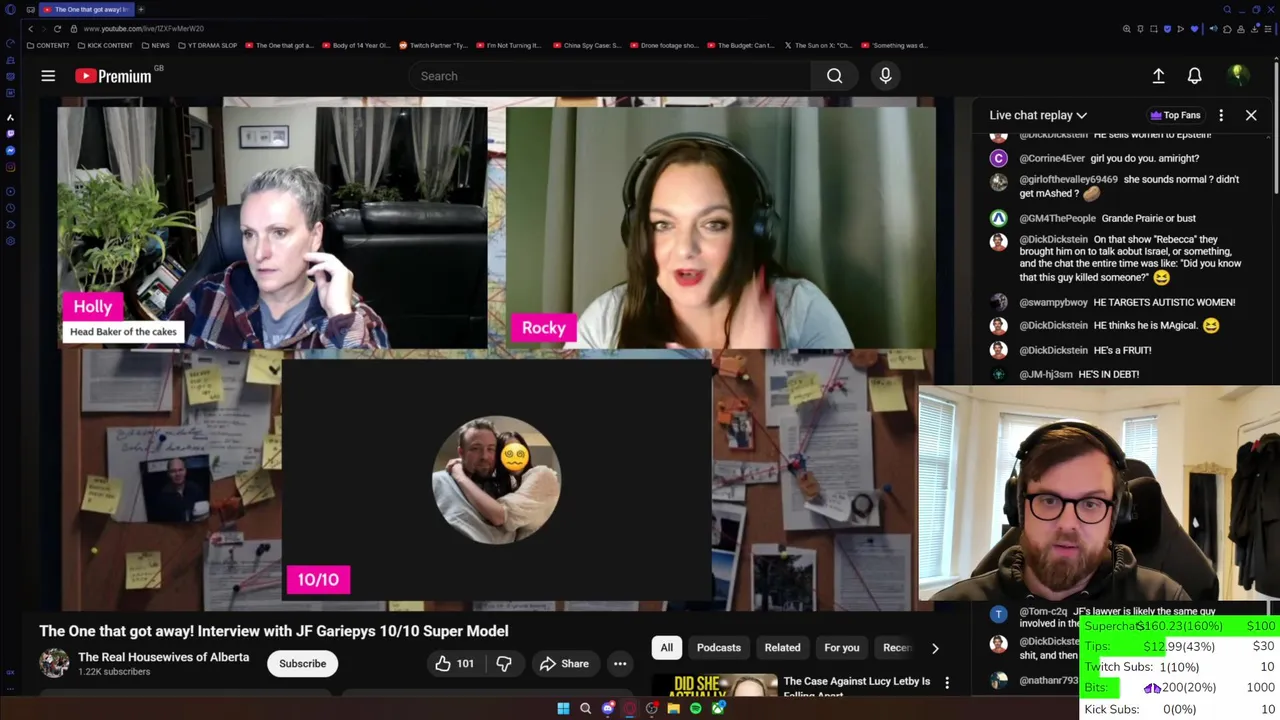Subscribe to Real Housewives of Alberta

[x=302, y=664]
